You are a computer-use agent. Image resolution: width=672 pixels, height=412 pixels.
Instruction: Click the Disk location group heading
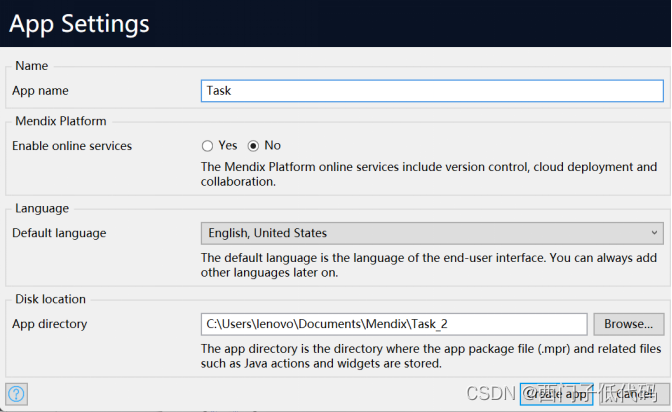(51, 298)
